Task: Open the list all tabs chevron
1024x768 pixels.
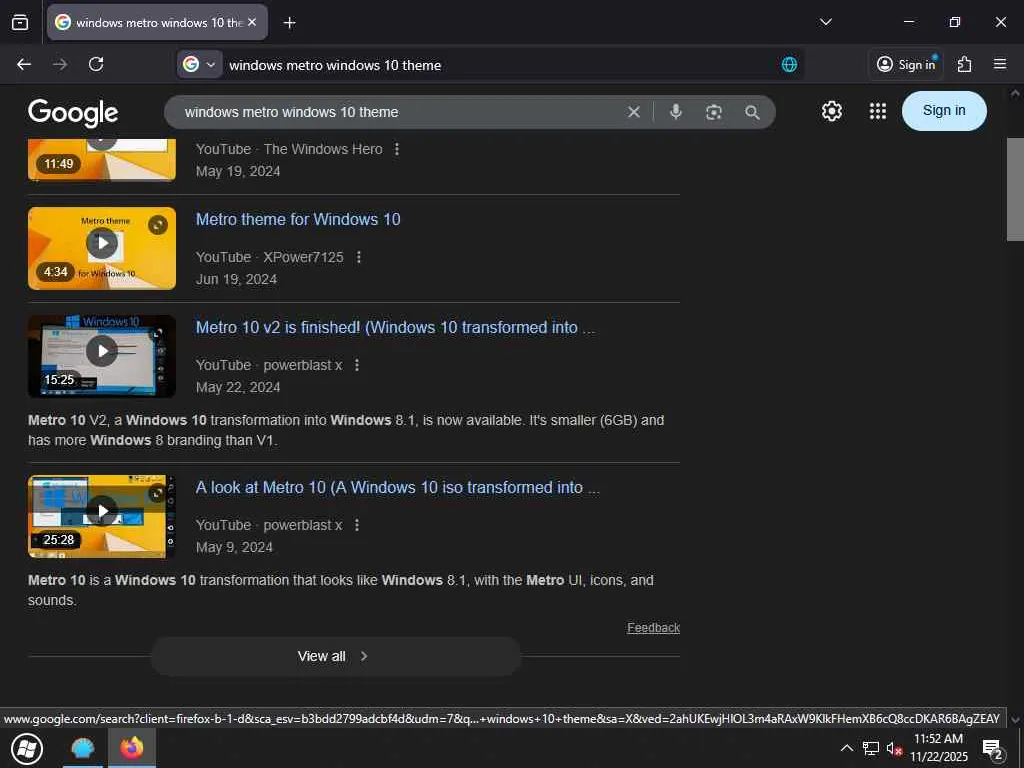Action: (x=825, y=22)
